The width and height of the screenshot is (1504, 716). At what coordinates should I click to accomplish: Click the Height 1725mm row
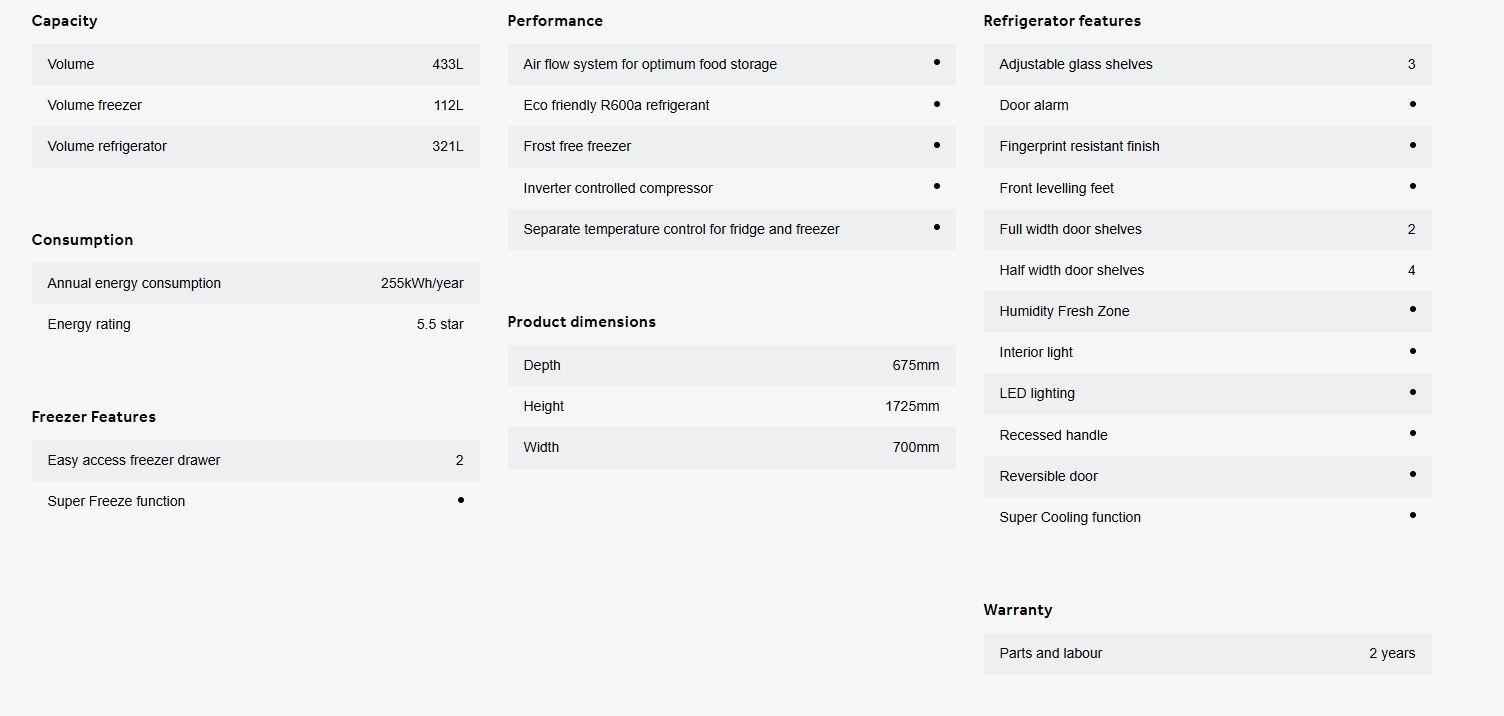(x=732, y=406)
